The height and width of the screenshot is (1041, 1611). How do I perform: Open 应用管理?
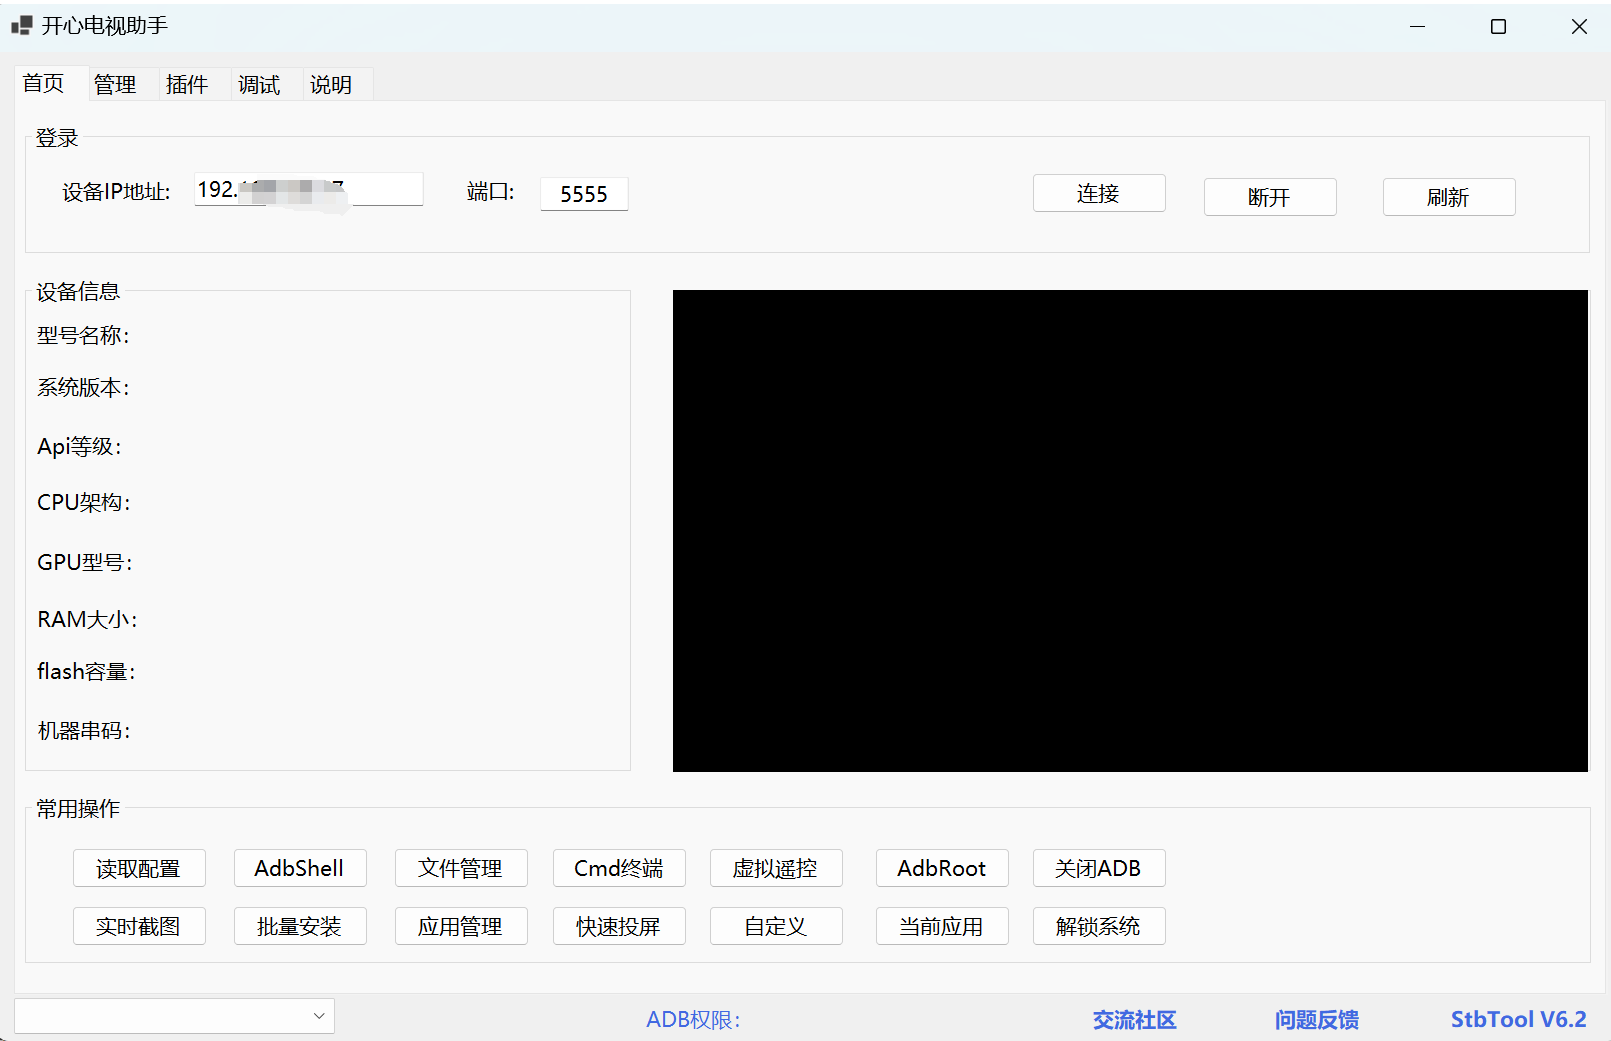pos(461,926)
